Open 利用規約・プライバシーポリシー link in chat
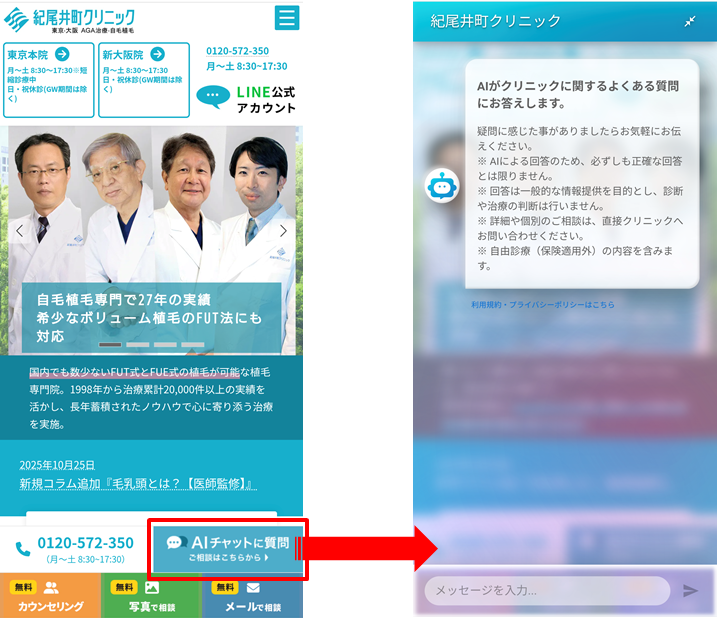Image resolution: width=717 pixels, height=618 pixels. [x=543, y=305]
